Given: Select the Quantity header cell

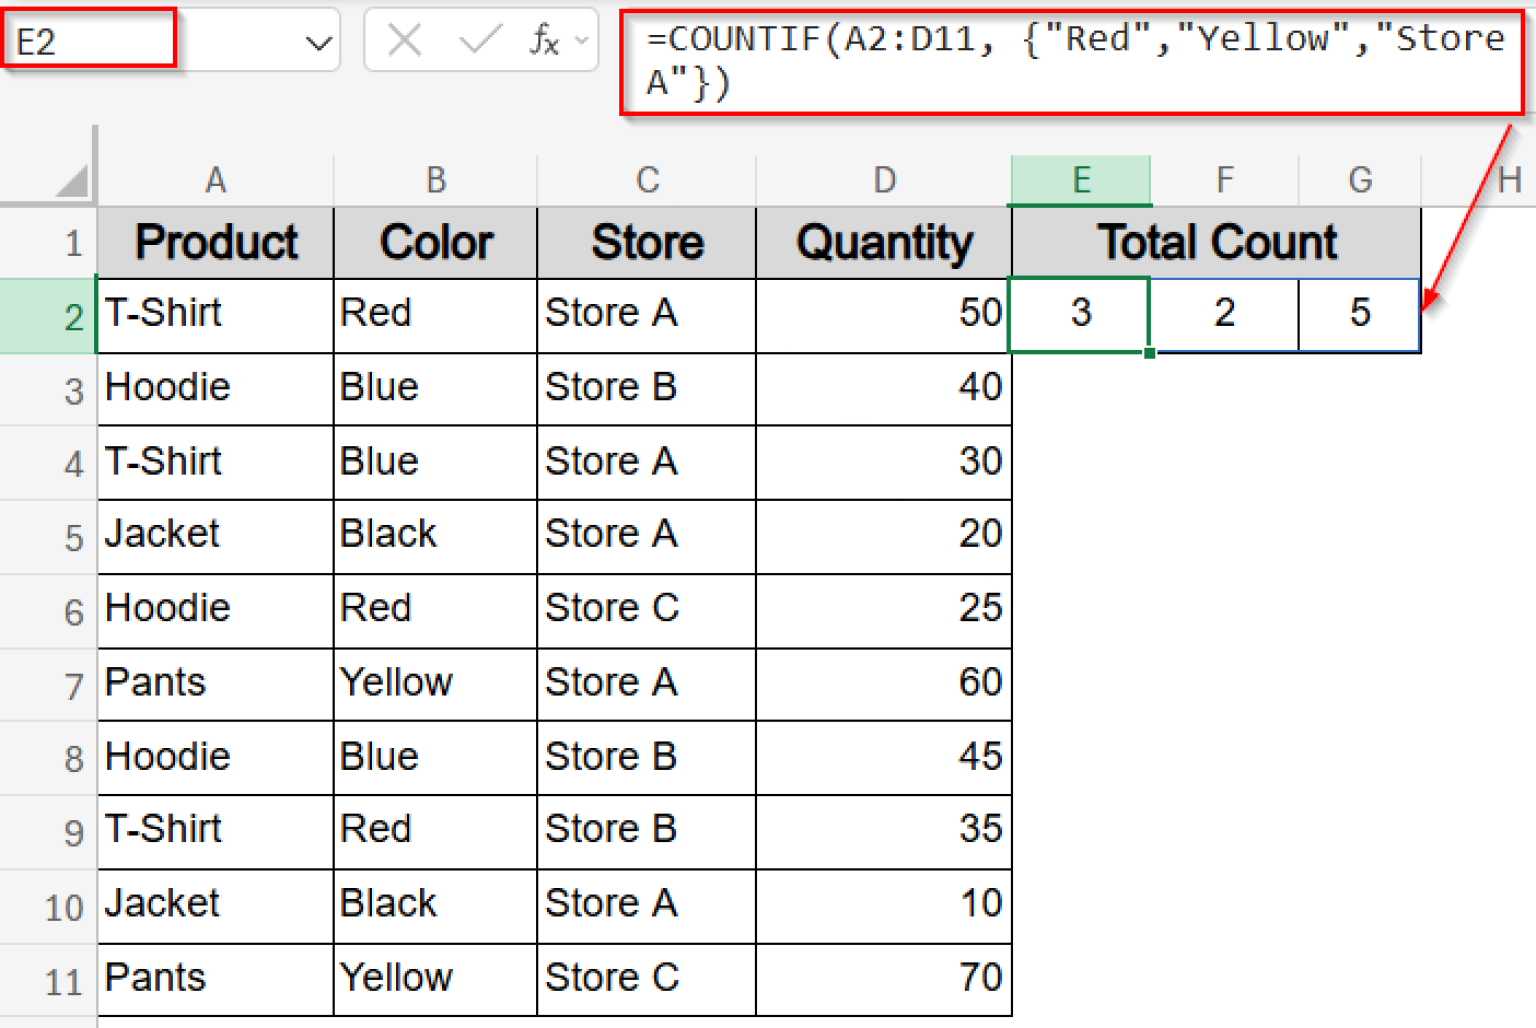Looking at the screenshot, I should tap(884, 241).
